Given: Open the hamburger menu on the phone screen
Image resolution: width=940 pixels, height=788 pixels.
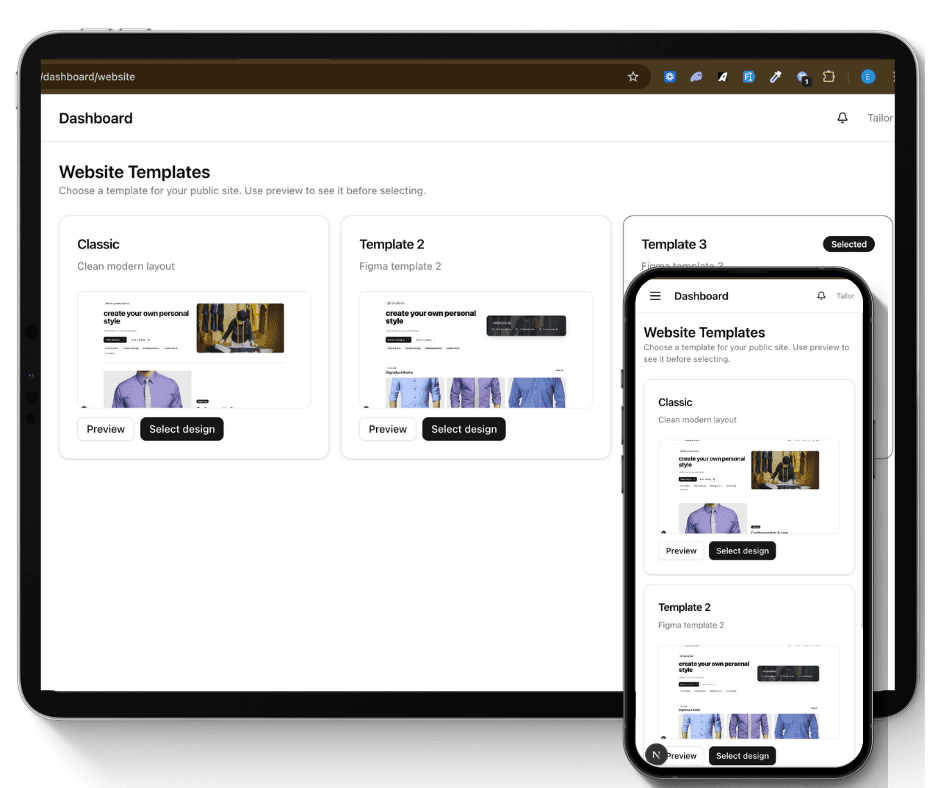Looking at the screenshot, I should coord(655,296).
